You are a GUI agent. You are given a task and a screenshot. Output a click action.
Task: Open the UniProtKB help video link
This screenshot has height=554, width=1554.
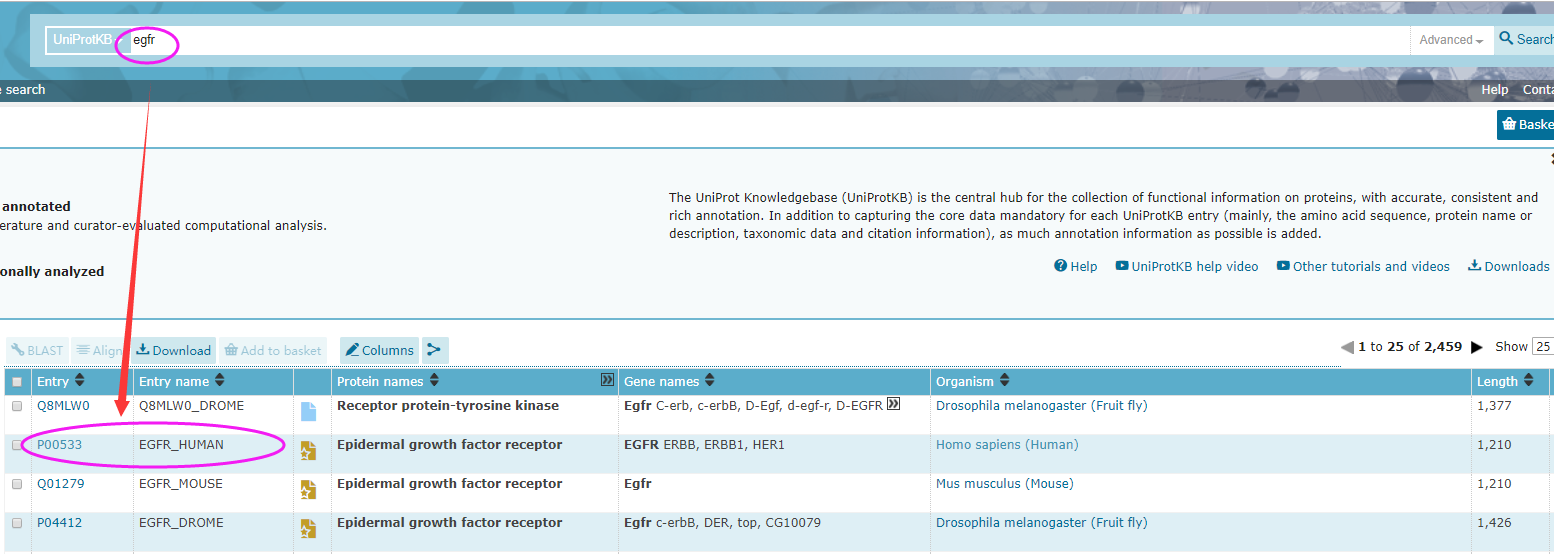(1187, 266)
